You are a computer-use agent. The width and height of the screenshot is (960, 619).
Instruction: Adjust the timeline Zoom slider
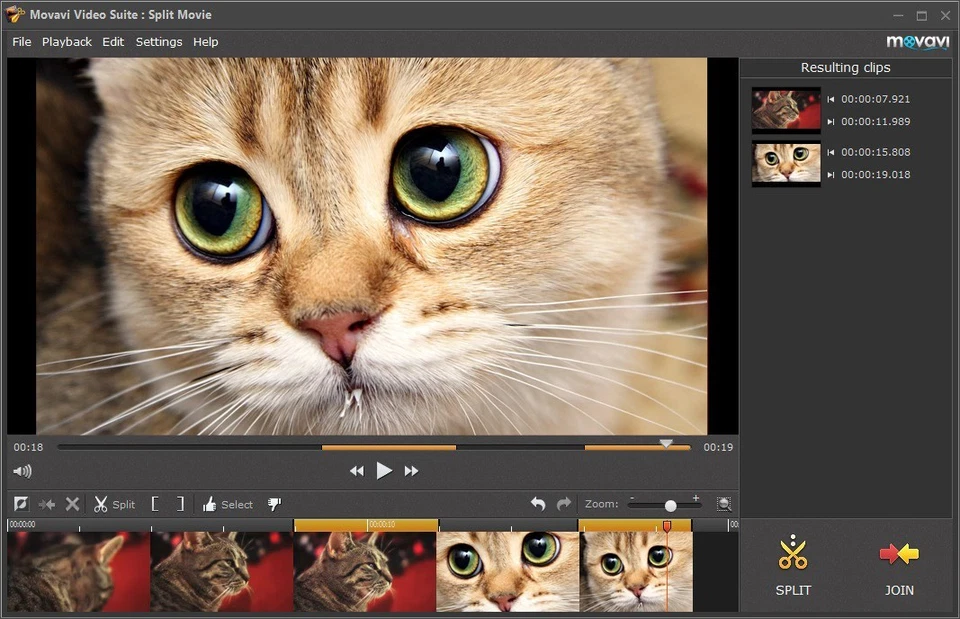(x=670, y=505)
